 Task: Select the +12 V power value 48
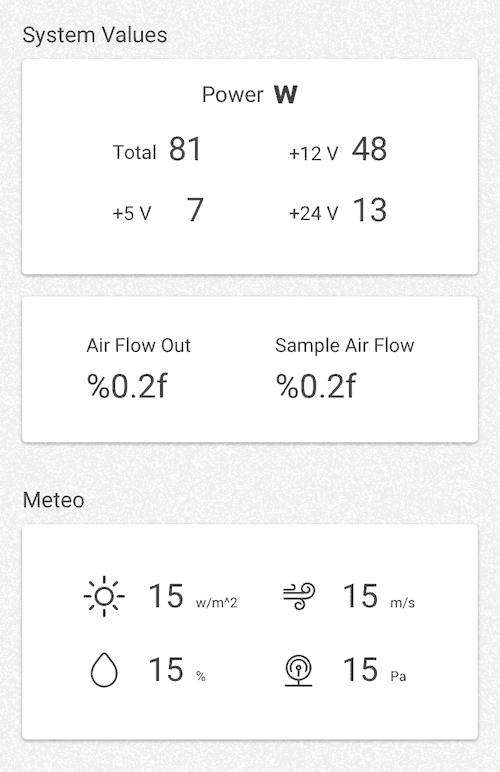pyautogui.click(x=369, y=149)
